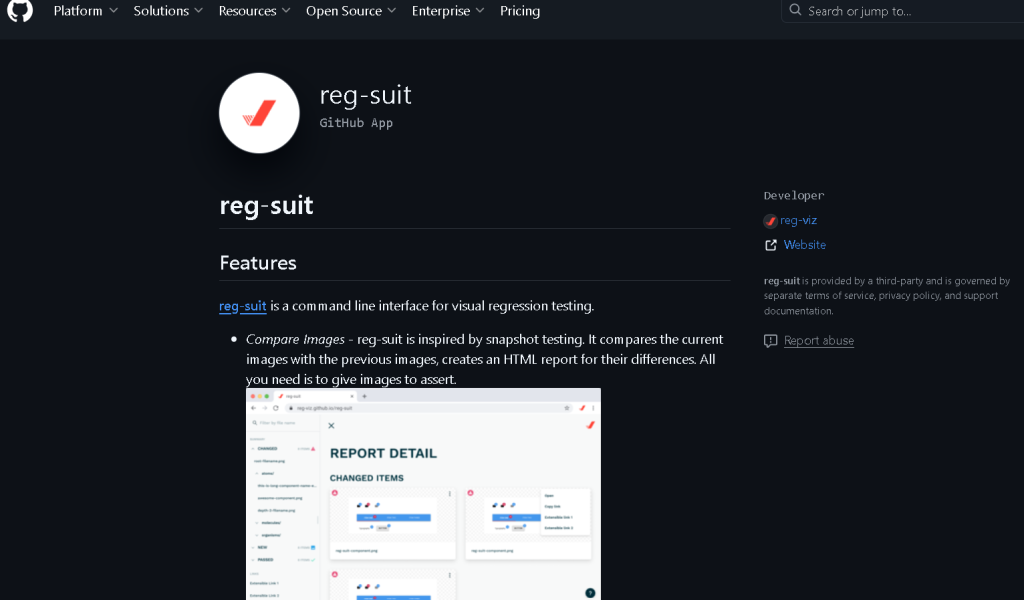Open the GitHub home logo
This screenshot has height=600, width=1024.
tap(20, 10)
